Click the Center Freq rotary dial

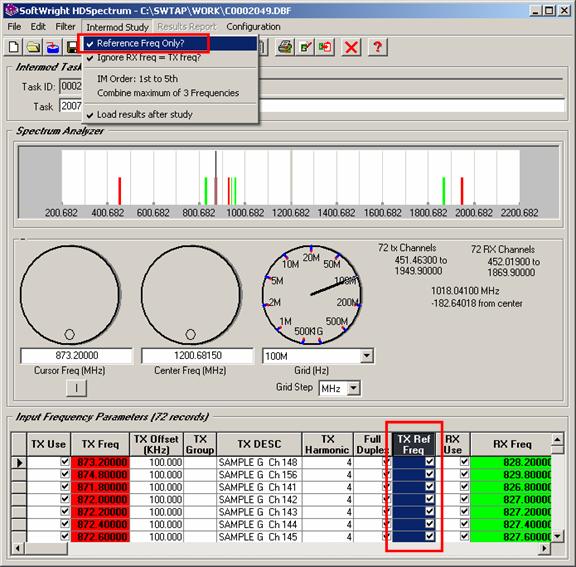pyautogui.click(x=191, y=295)
